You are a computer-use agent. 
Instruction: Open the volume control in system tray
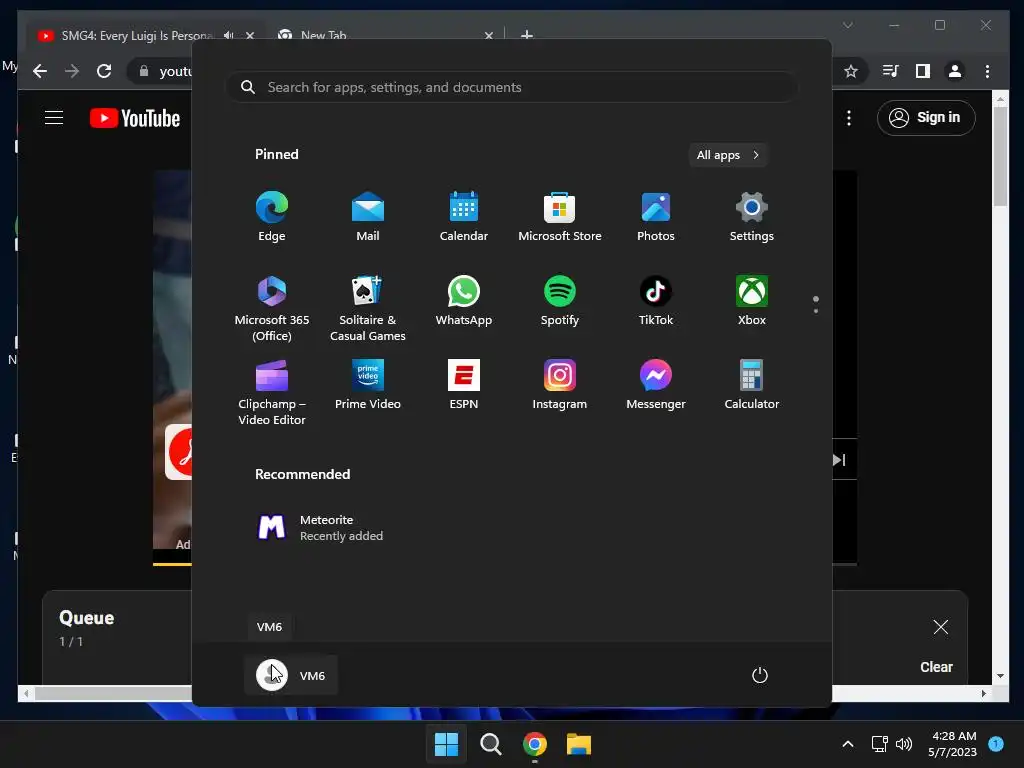[904, 744]
